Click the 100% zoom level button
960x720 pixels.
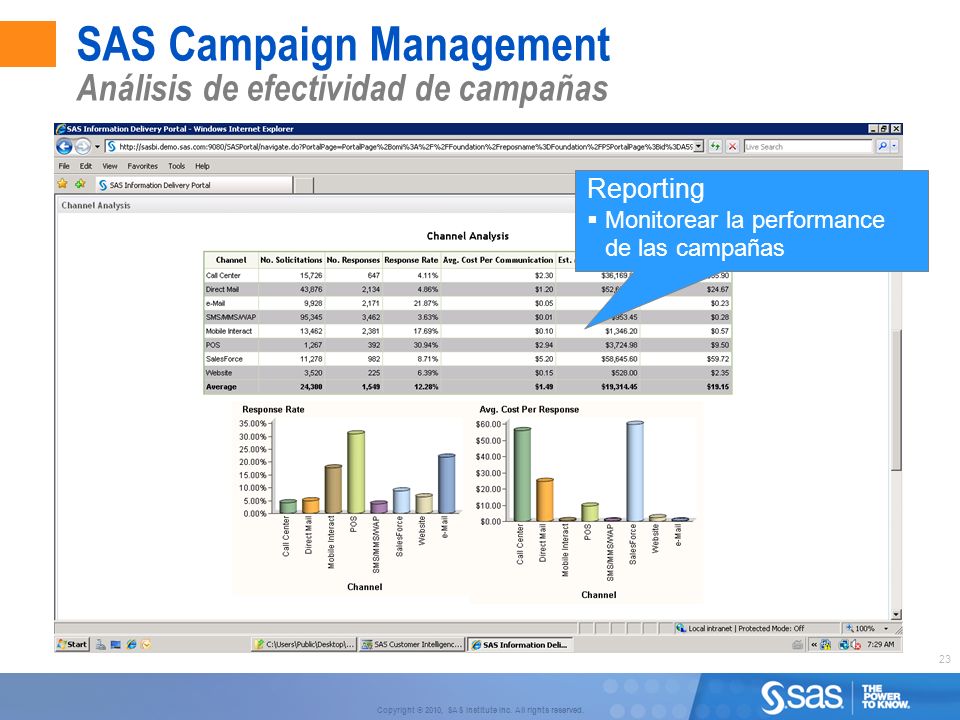861,628
